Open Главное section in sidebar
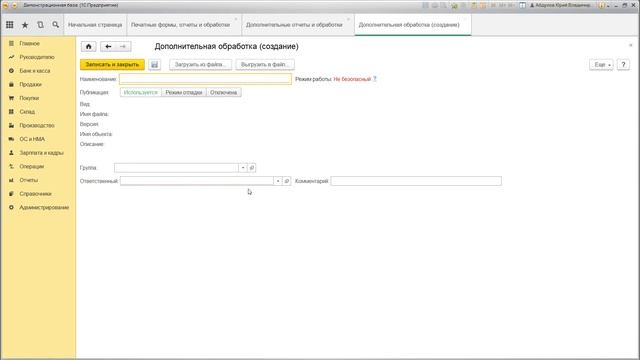 point(29,43)
